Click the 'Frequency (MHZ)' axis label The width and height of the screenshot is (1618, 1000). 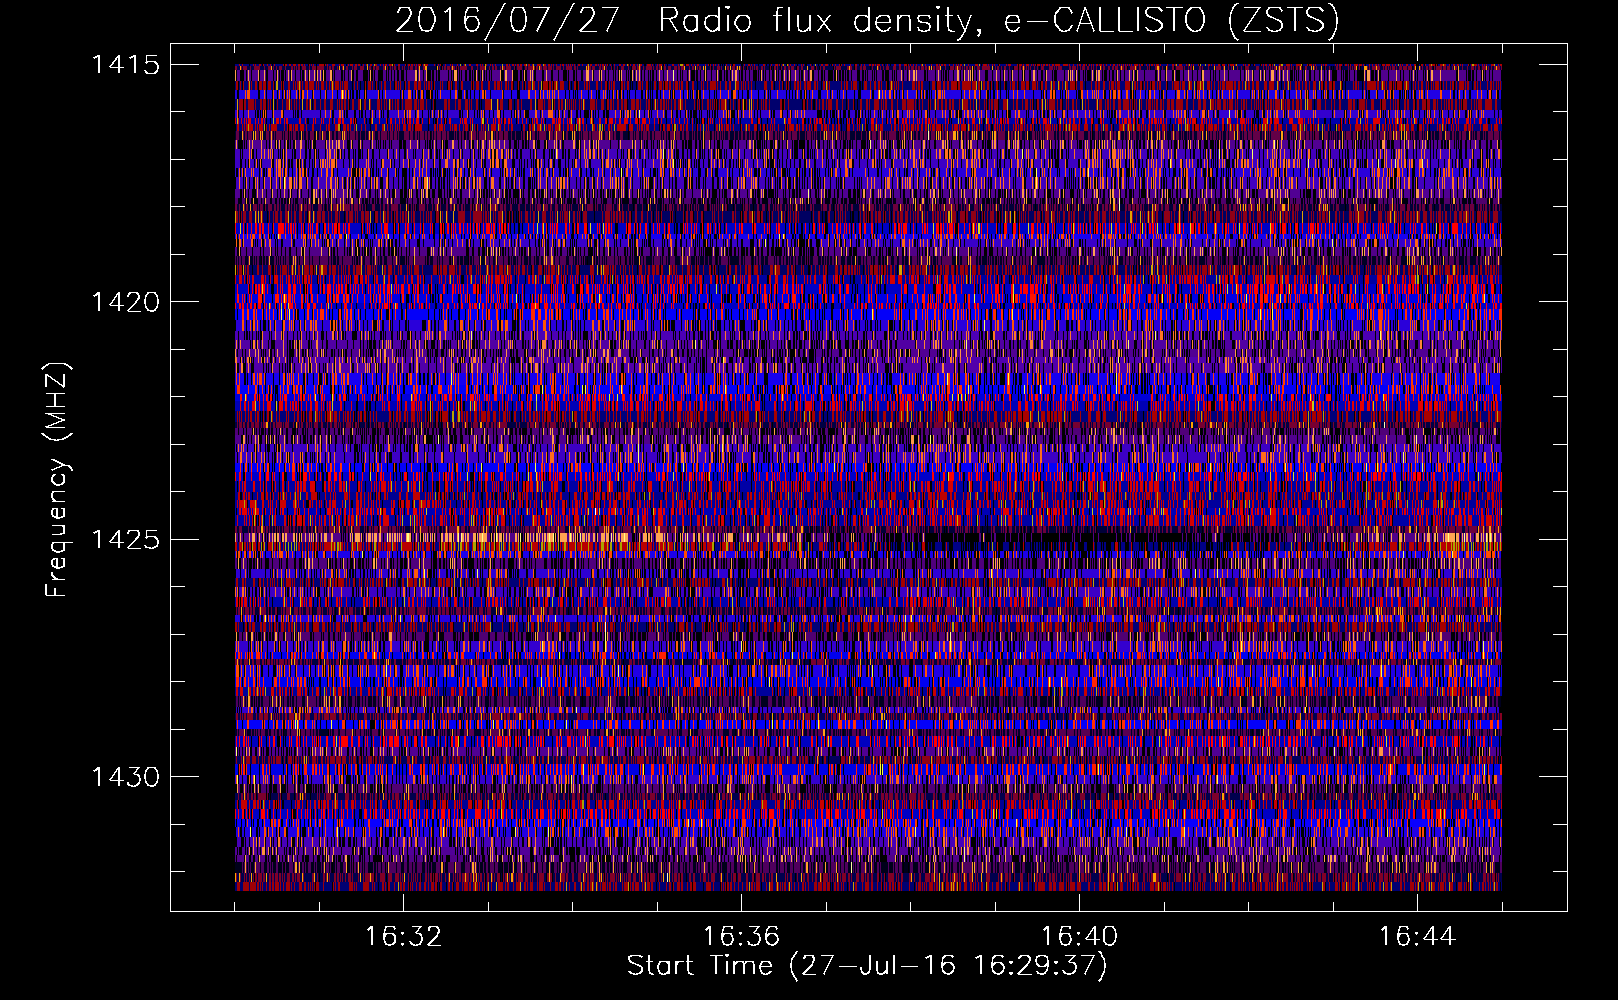[56, 480]
